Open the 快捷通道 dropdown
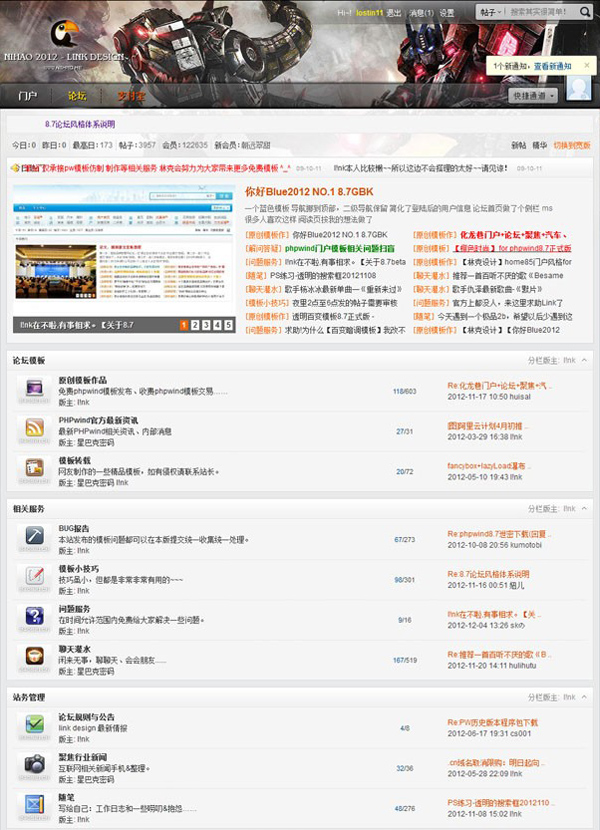Screen dimensions: 600x830 click(x=533, y=95)
